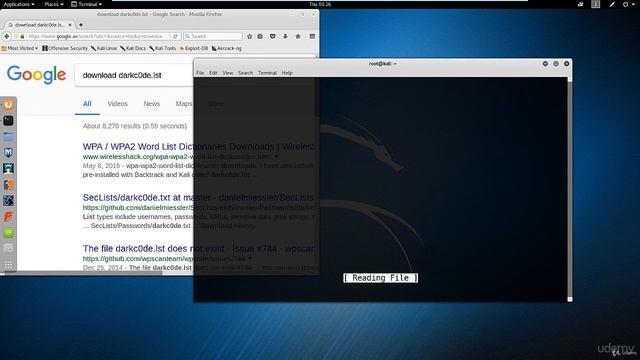This screenshot has width=640, height=360.
Task: Click 'About 8,270 results' text
Action: [x=135, y=126]
